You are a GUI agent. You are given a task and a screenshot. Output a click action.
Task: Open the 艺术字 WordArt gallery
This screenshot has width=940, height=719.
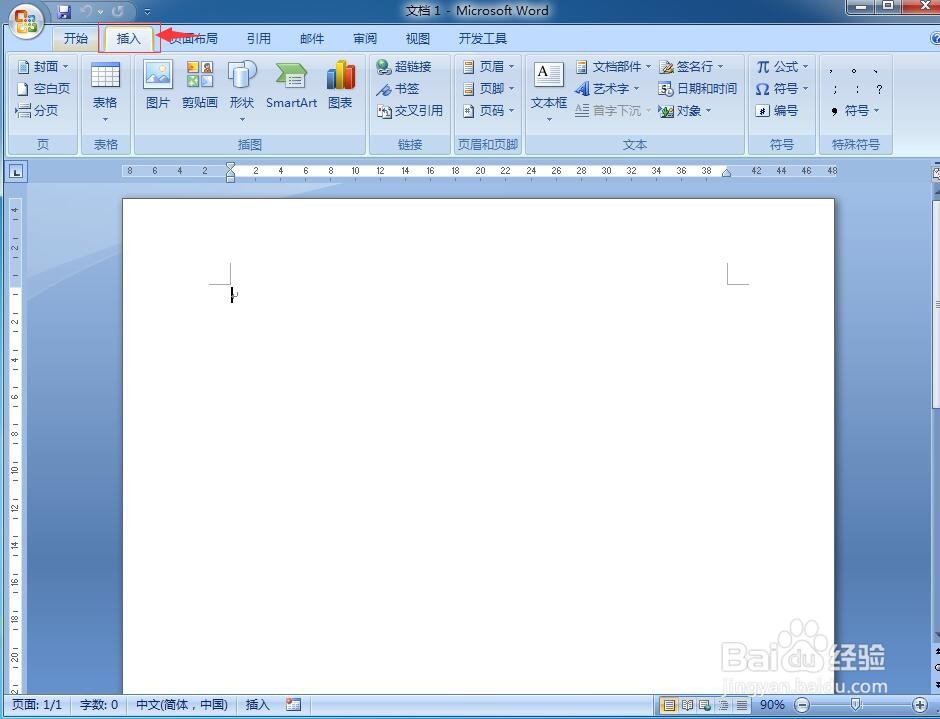(x=607, y=89)
